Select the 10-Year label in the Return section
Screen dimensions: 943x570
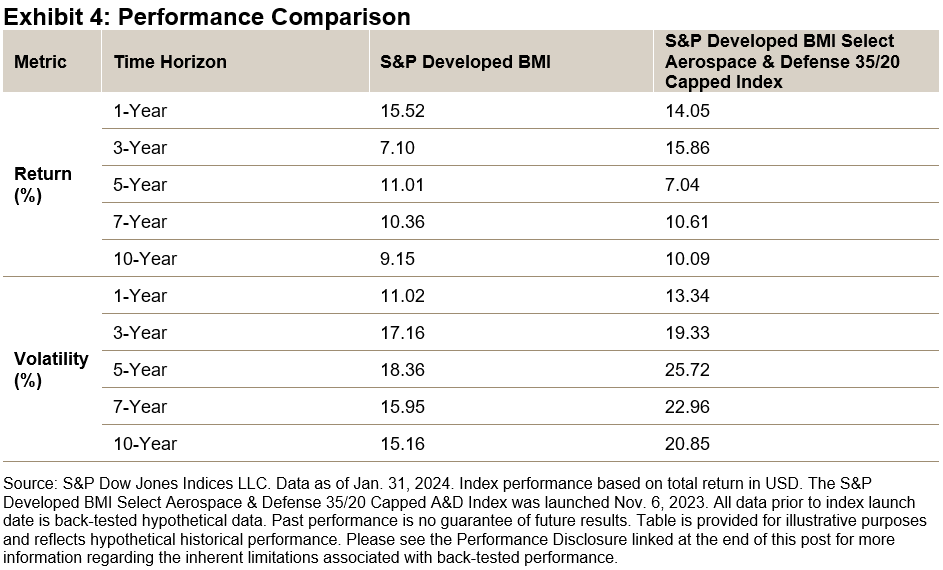(x=145, y=259)
